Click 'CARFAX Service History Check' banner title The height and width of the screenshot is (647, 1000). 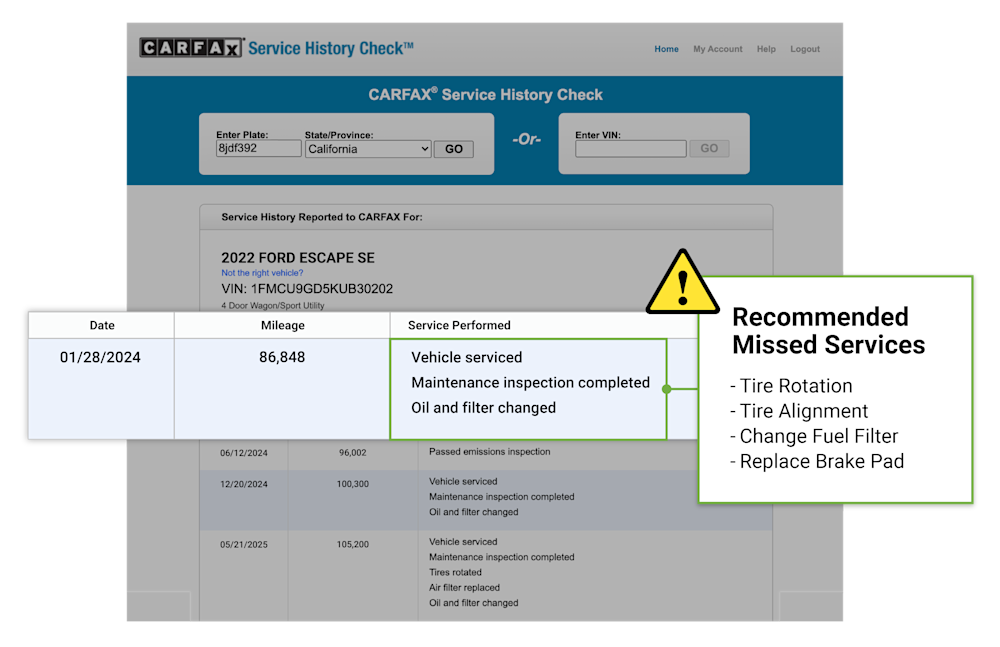[485, 94]
